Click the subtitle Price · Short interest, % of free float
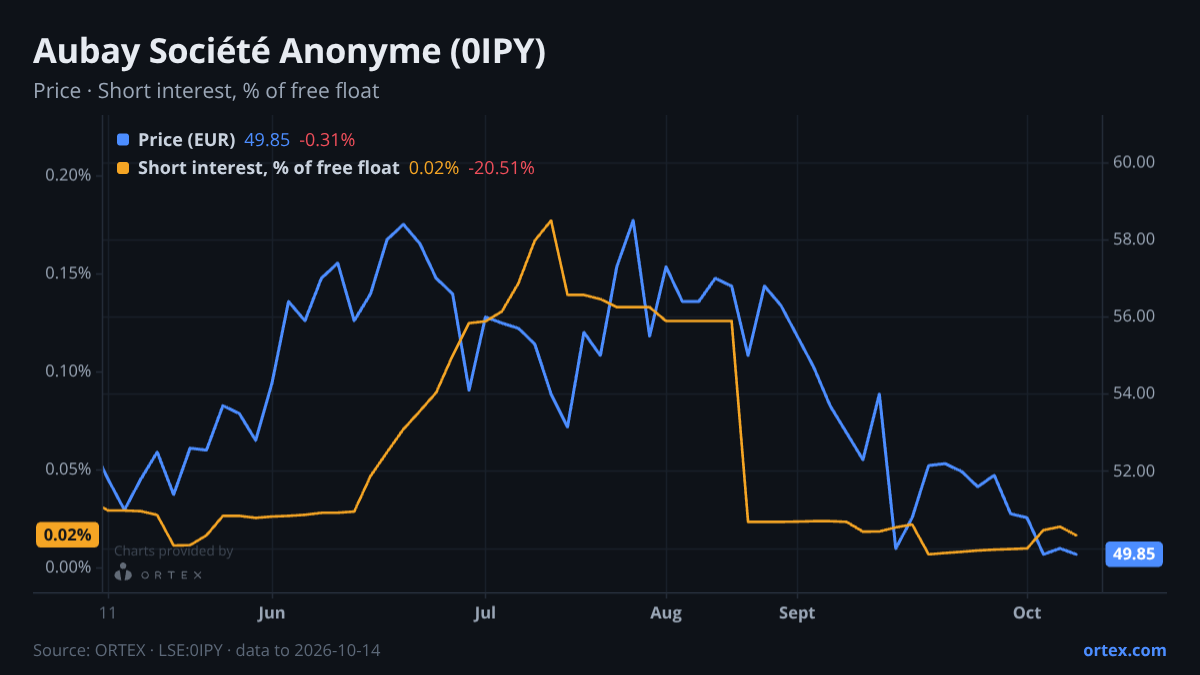The height and width of the screenshot is (675, 1200). click(206, 91)
